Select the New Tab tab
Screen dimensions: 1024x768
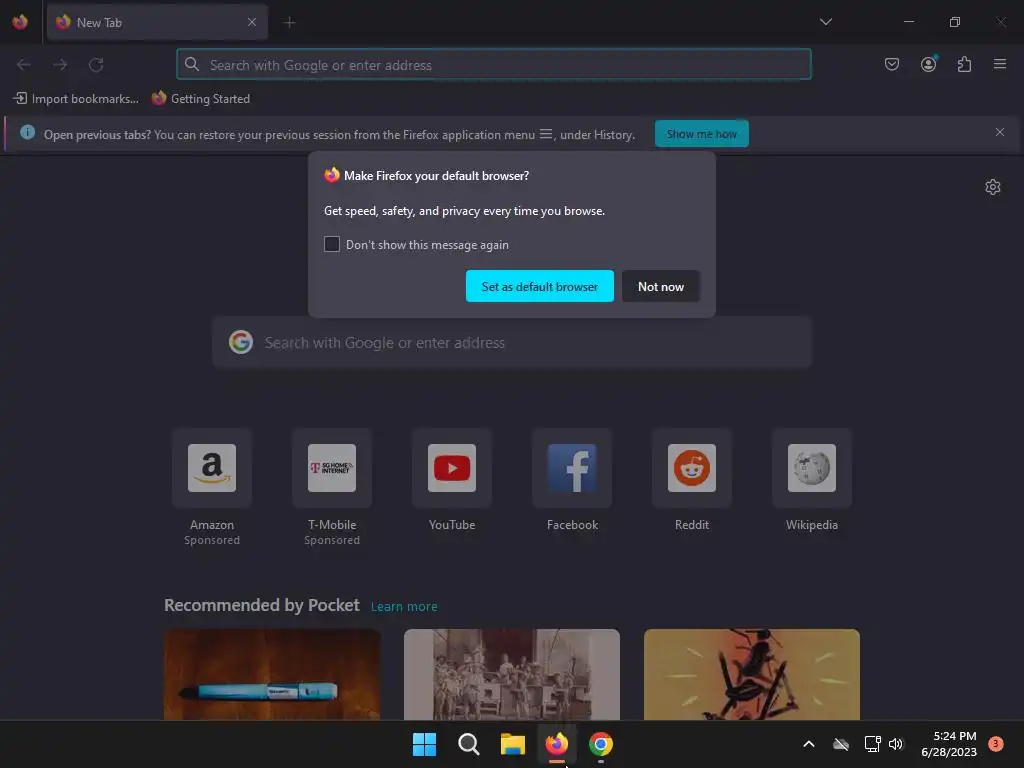click(157, 22)
